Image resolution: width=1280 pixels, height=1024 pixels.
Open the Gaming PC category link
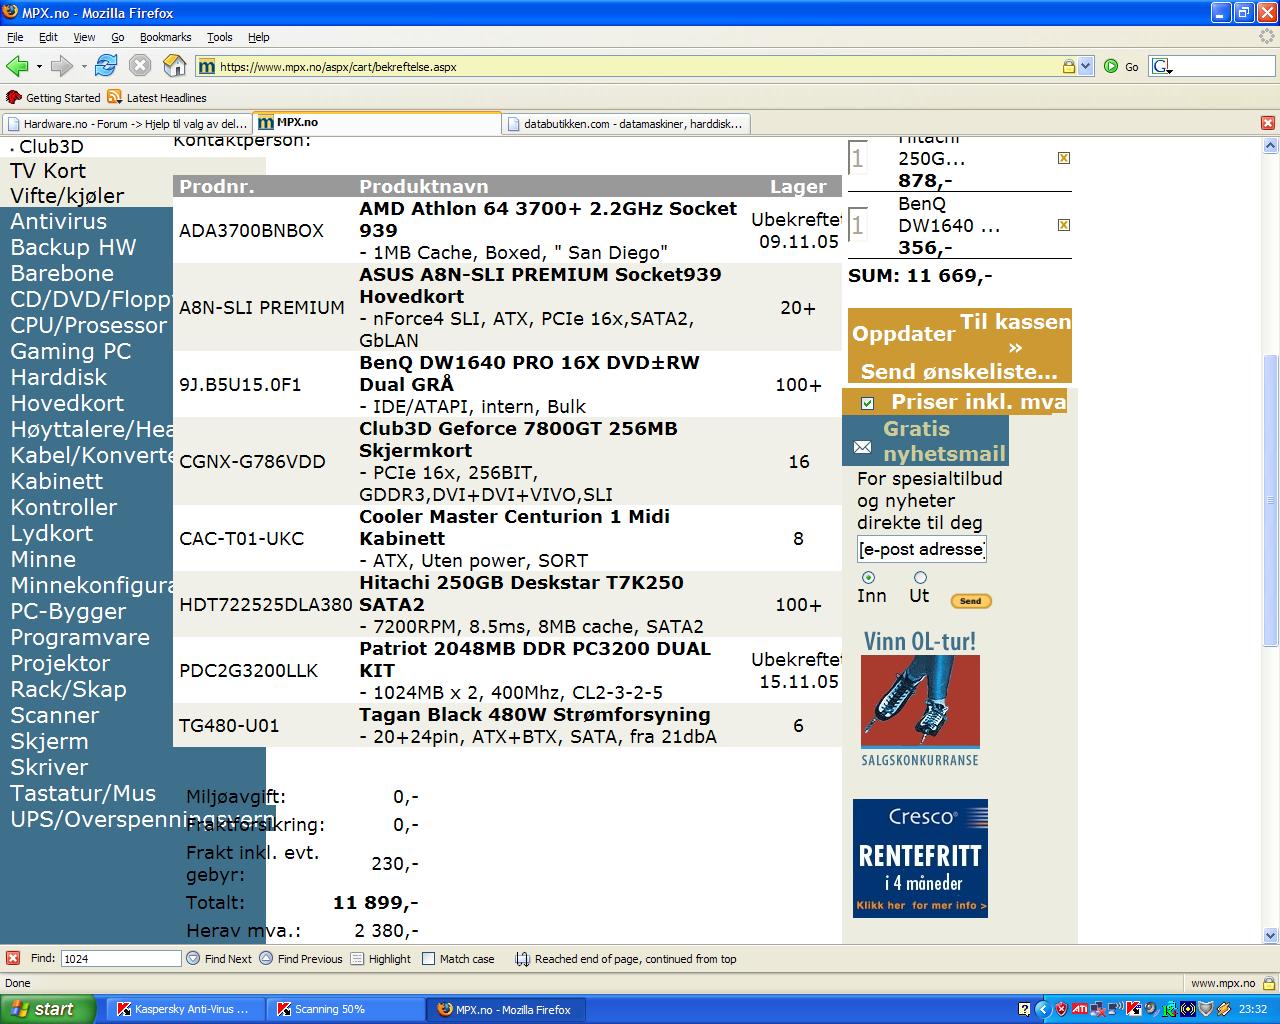[70, 351]
